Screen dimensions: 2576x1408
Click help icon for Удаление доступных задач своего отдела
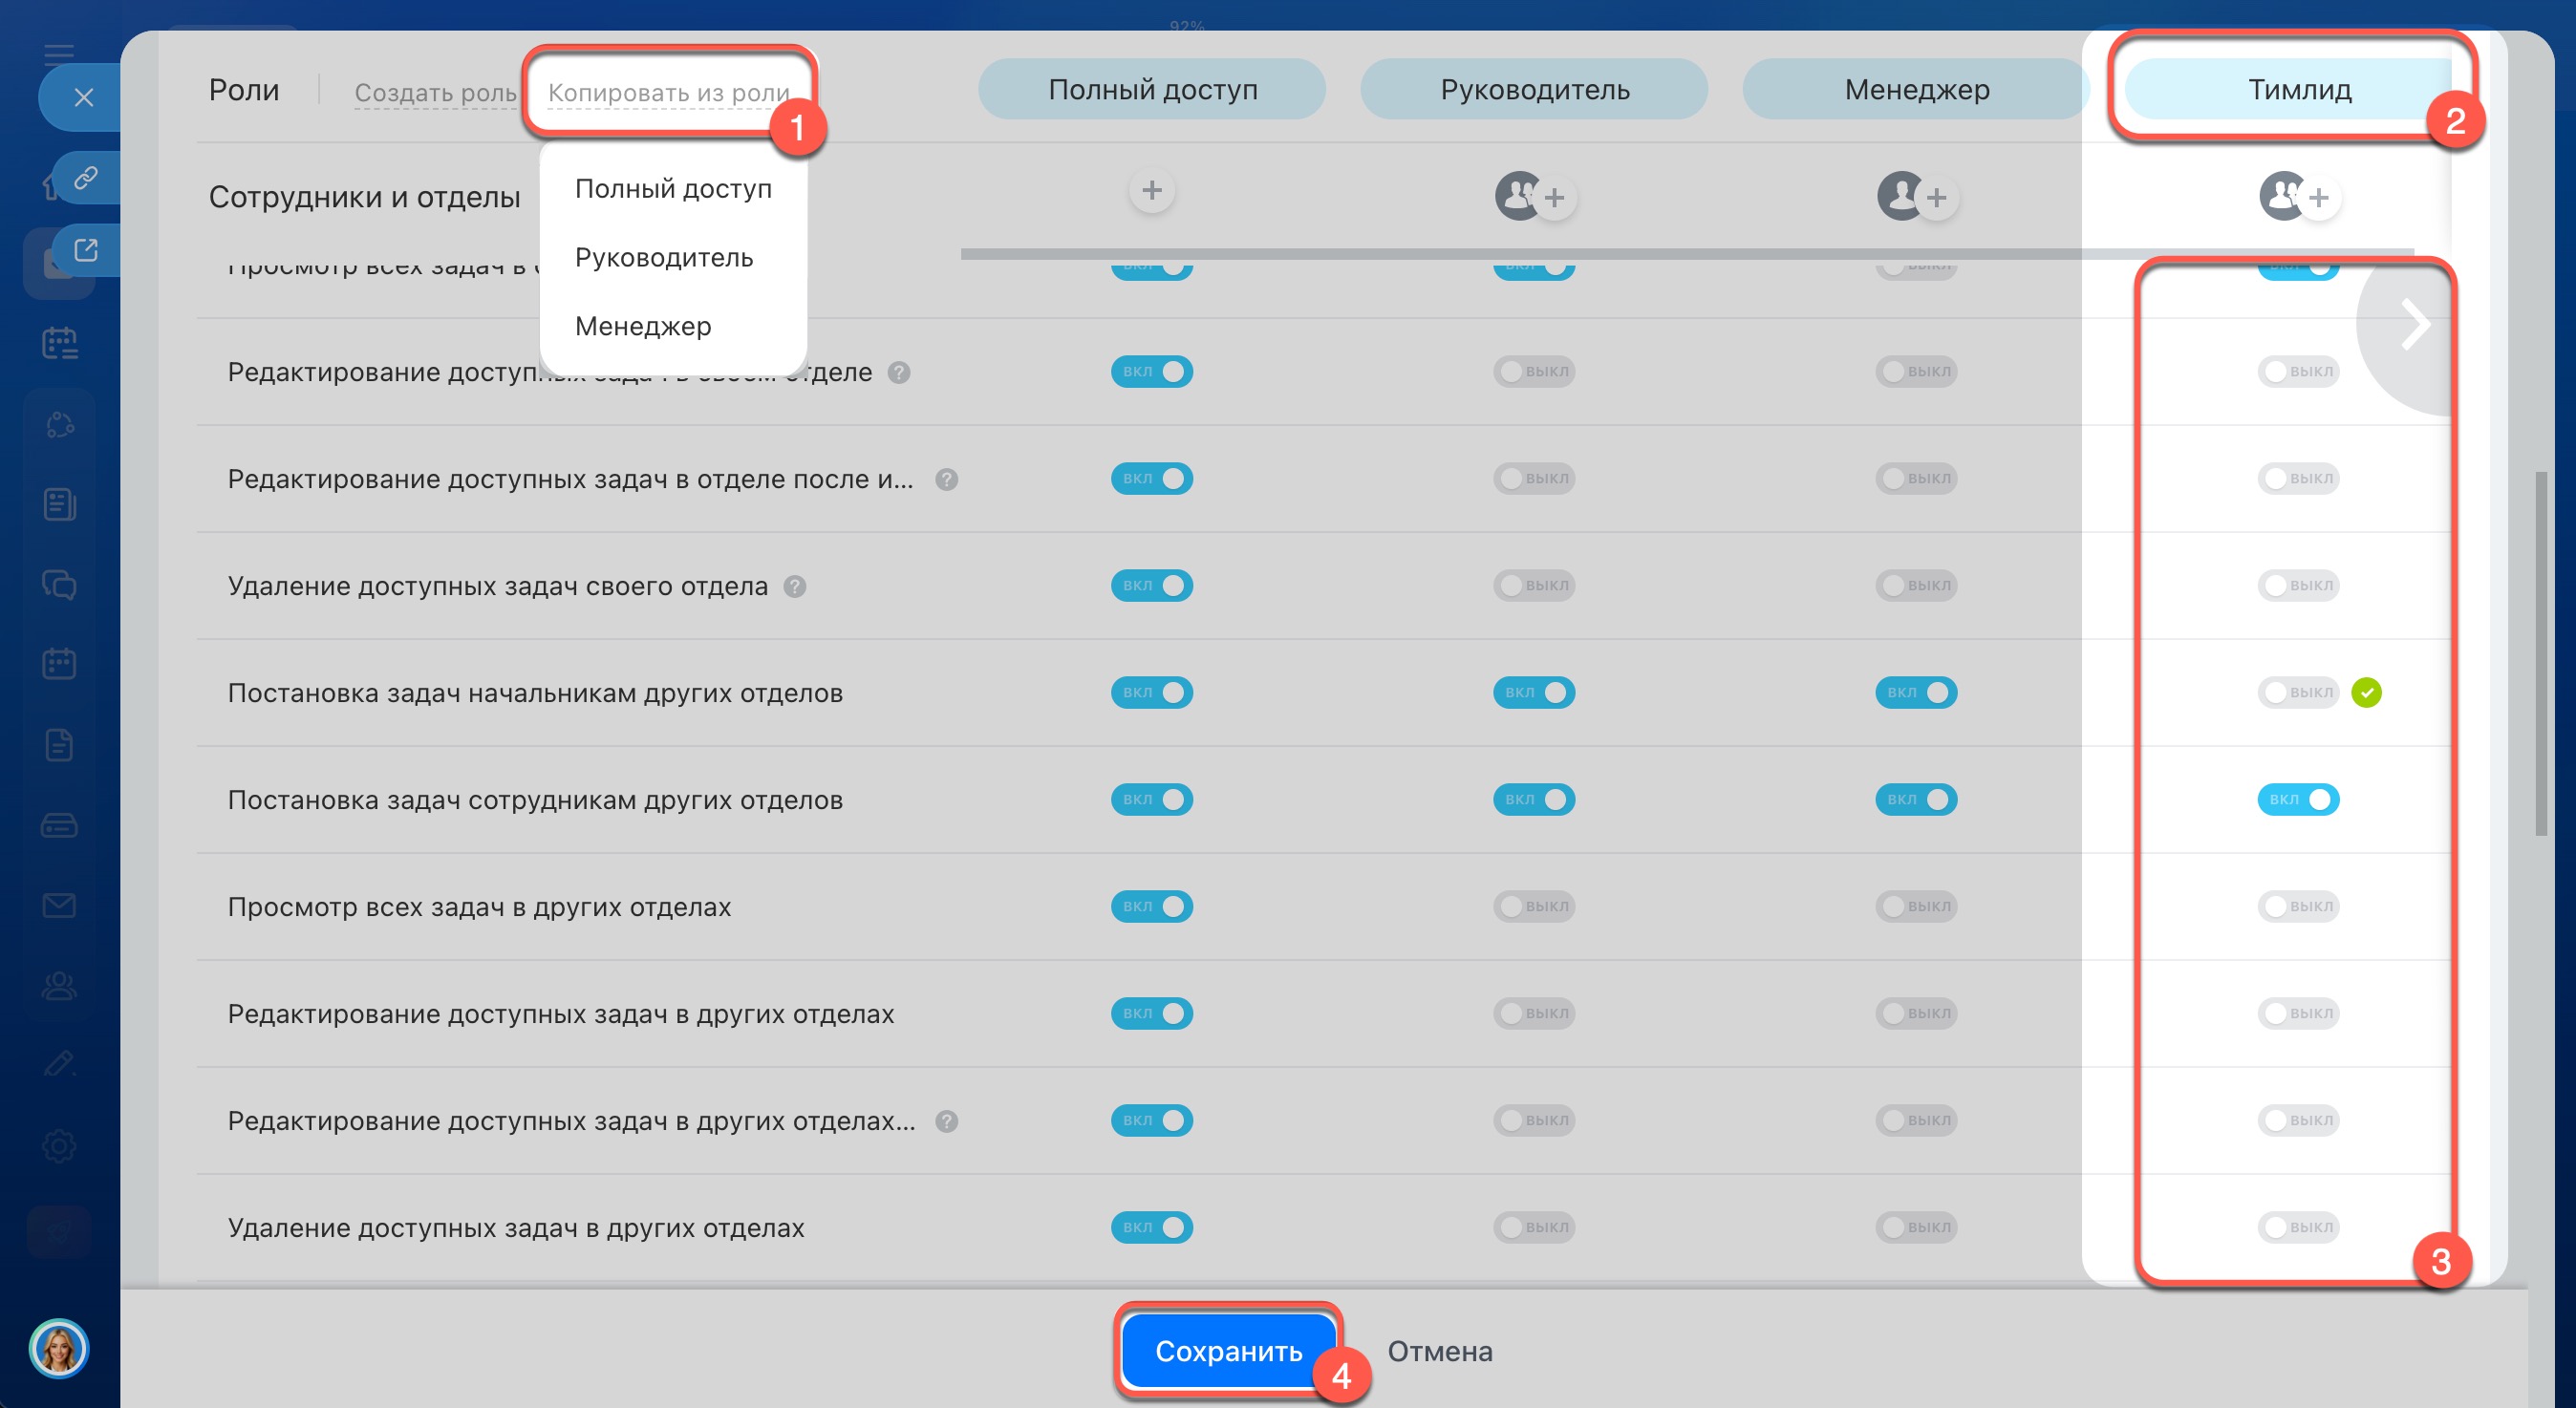(x=794, y=586)
